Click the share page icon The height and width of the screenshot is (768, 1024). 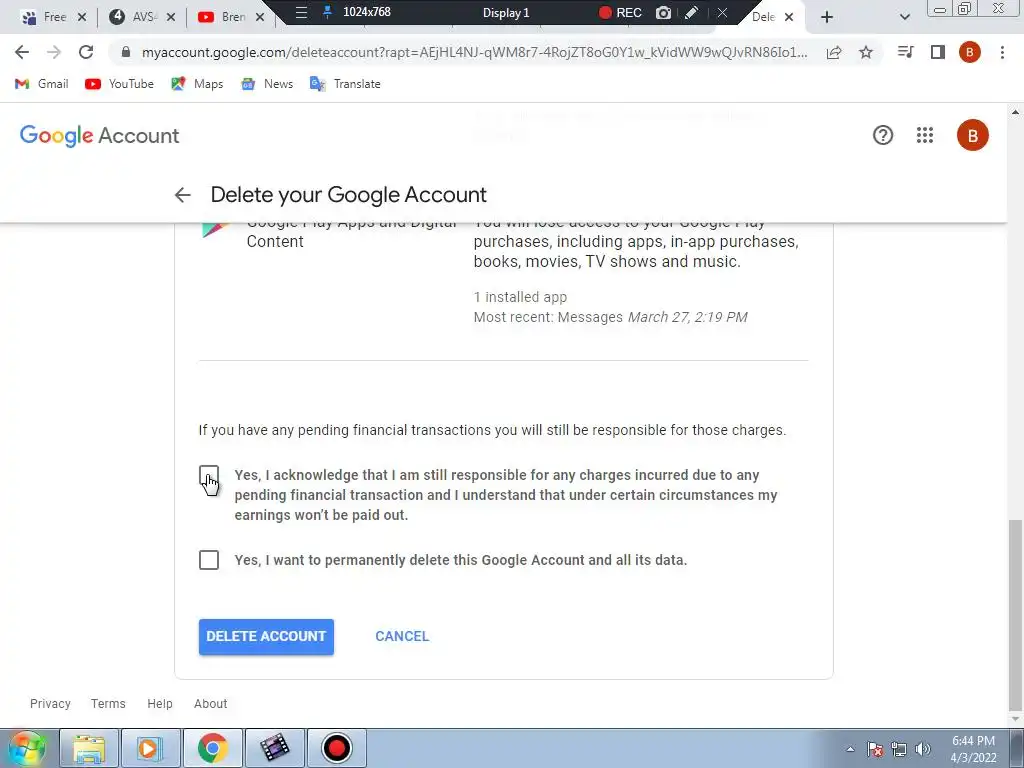(833, 52)
